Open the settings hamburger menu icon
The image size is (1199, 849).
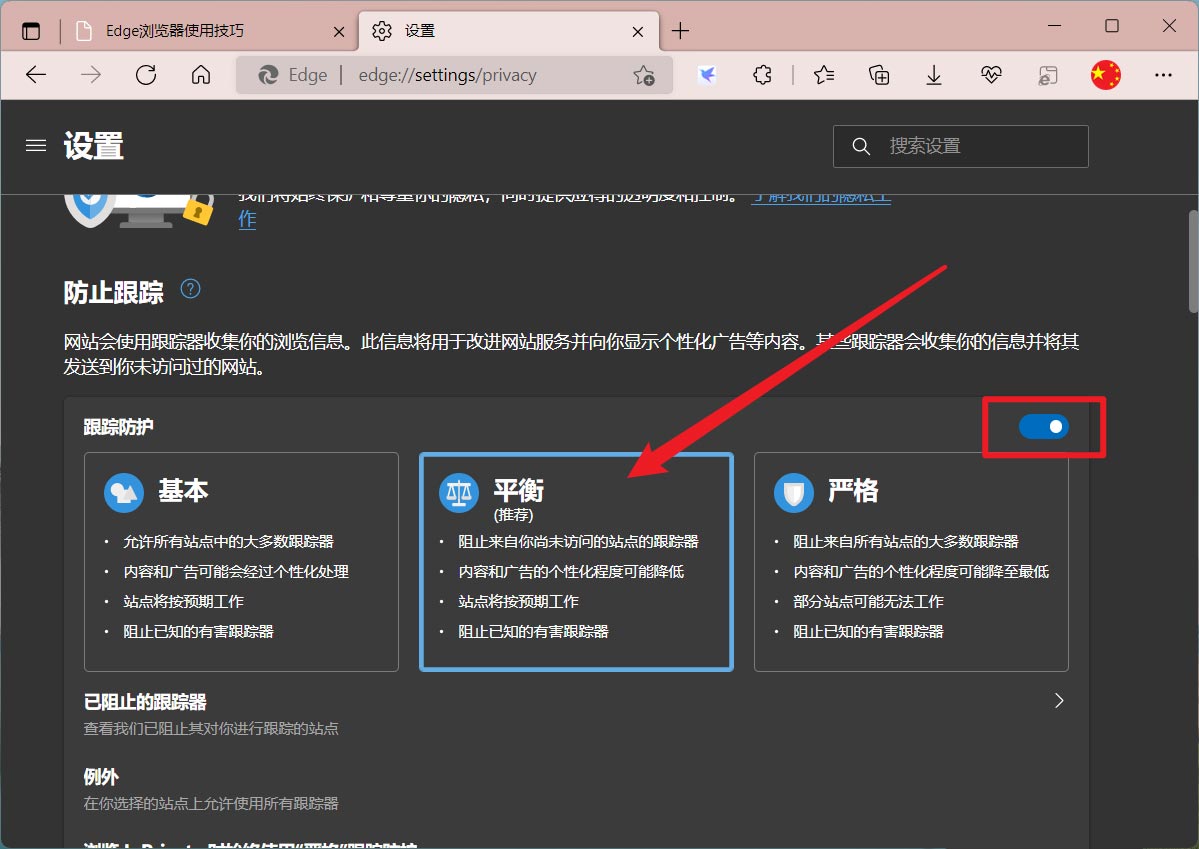pos(36,145)
